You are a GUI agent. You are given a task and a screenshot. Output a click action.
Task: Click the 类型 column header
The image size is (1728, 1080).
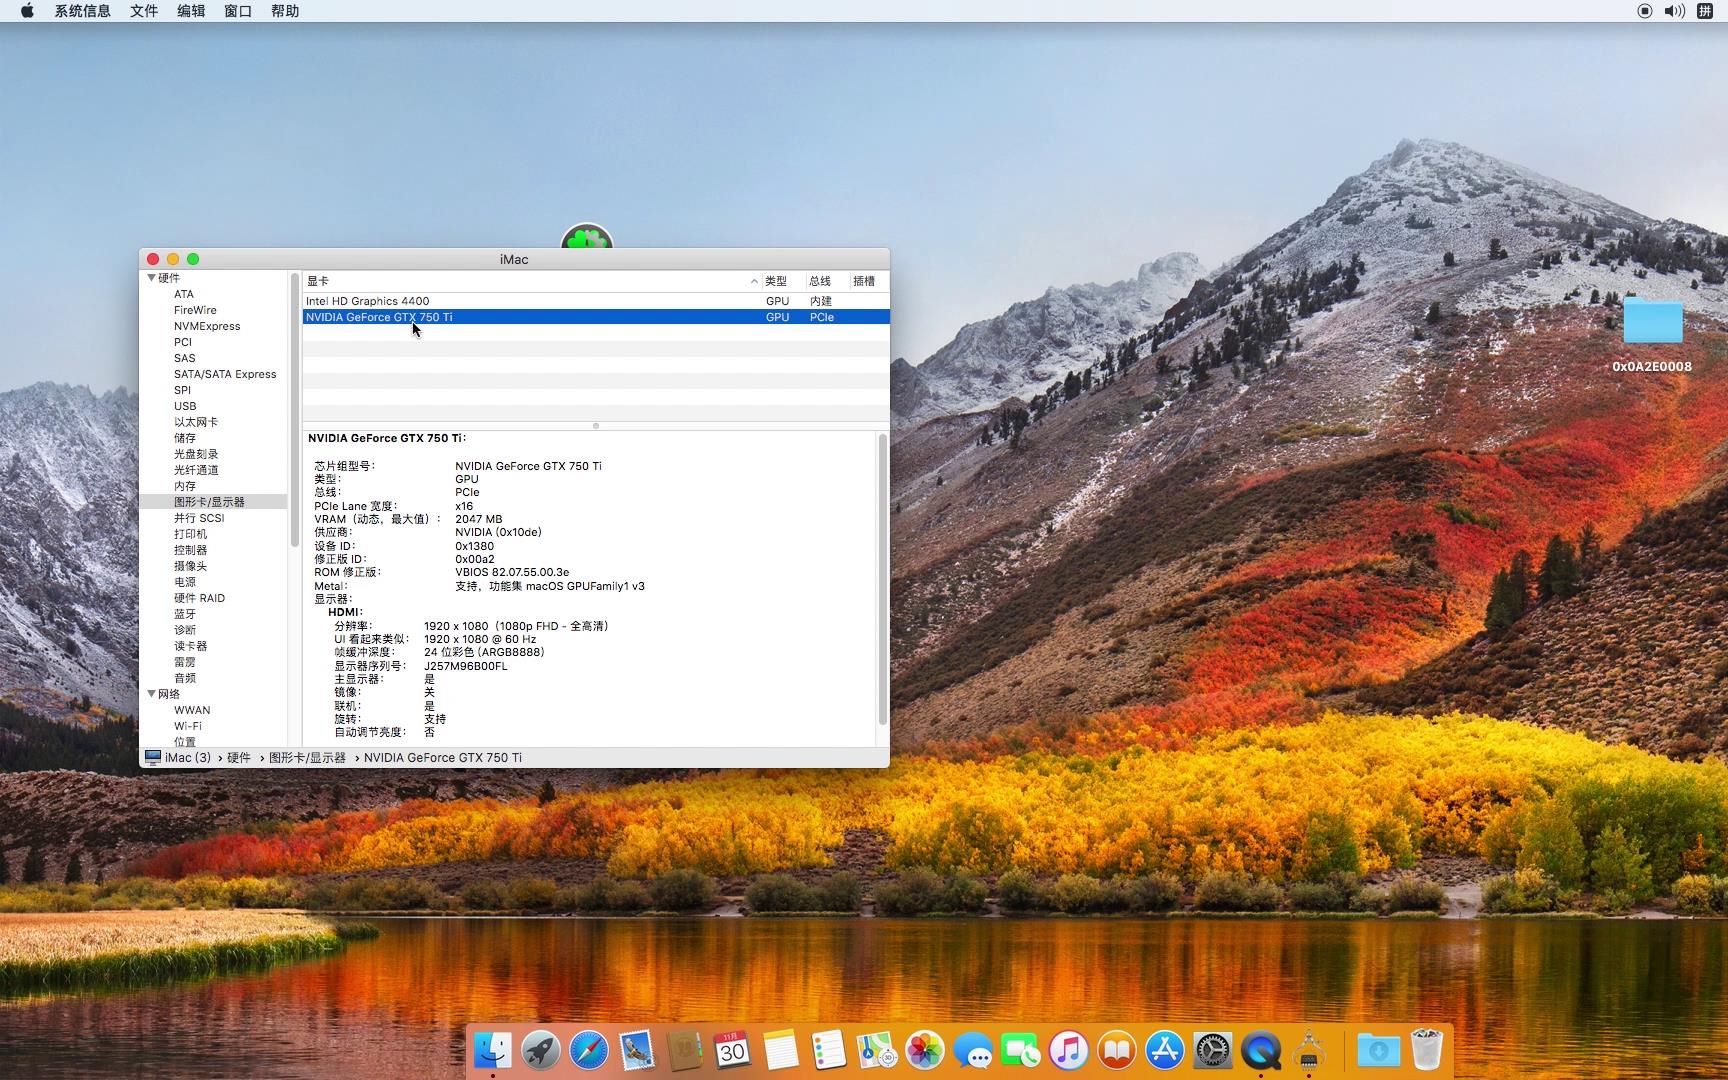(x=776, y=281)
